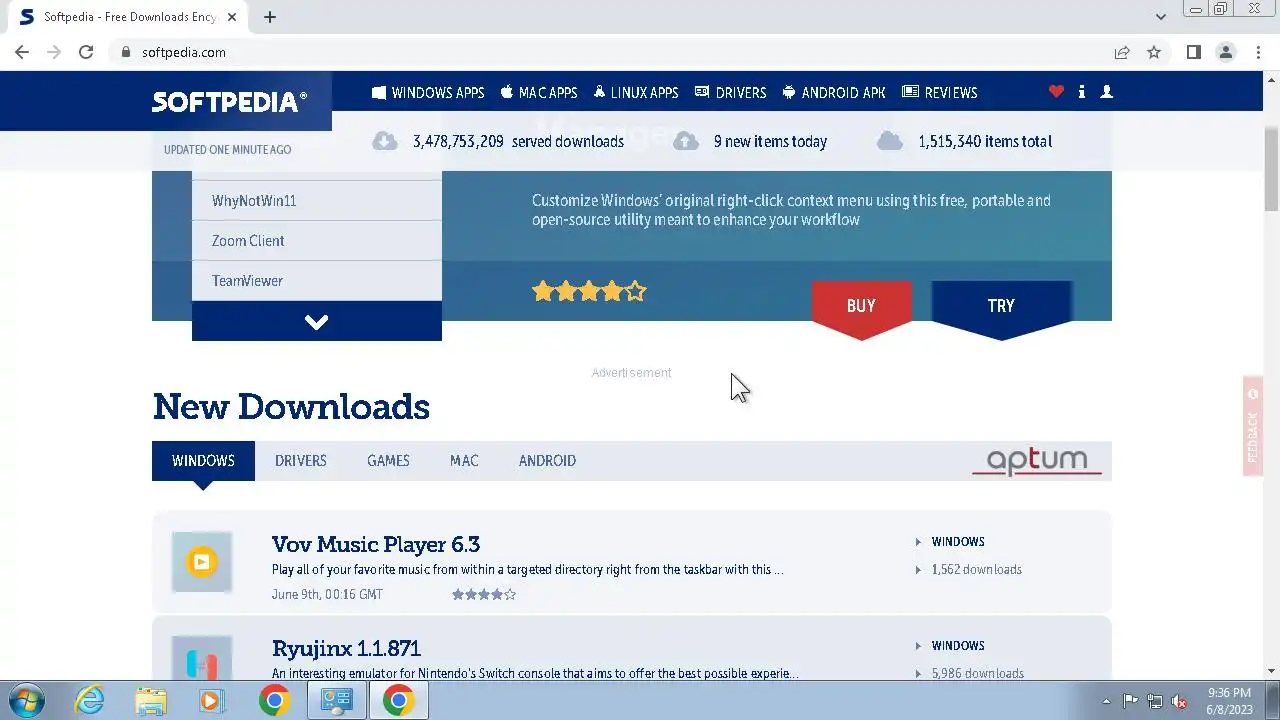Open the LINUX APPS menu
The height and width of the screenshot is (720, 1280).
click(636, 92)
